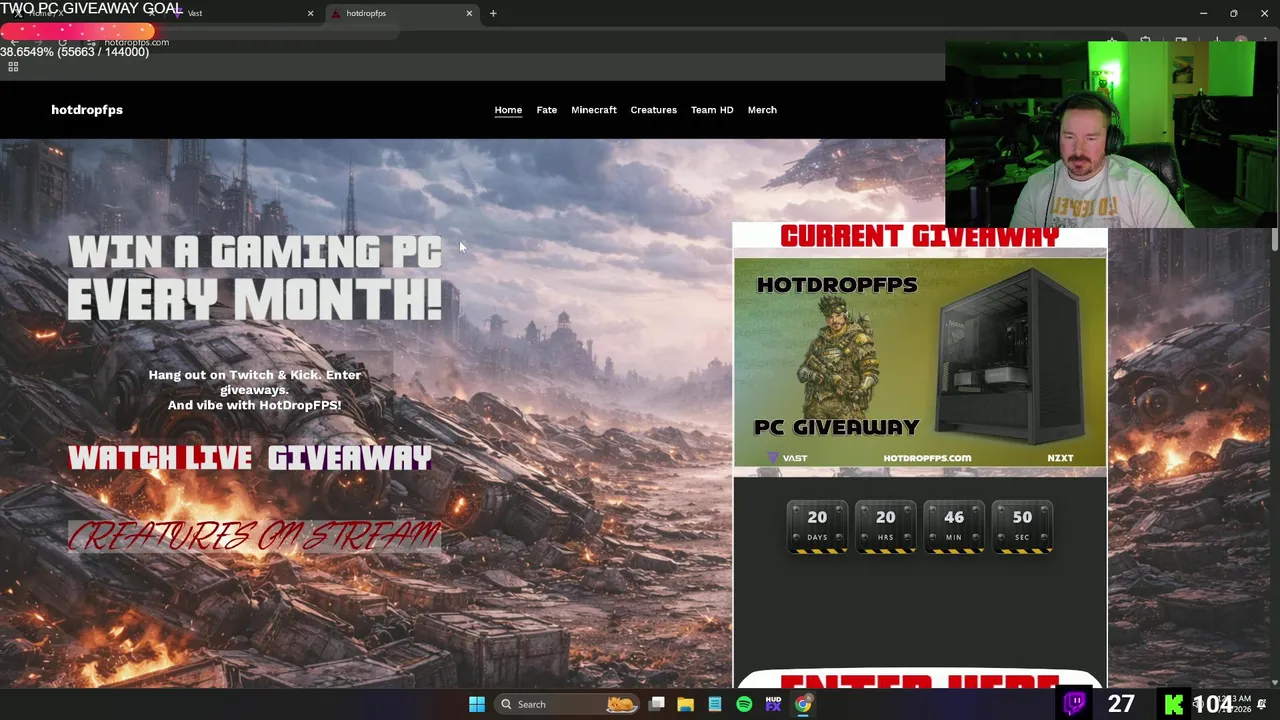Open CREATURES ON STREAM link

coord(254,537)
